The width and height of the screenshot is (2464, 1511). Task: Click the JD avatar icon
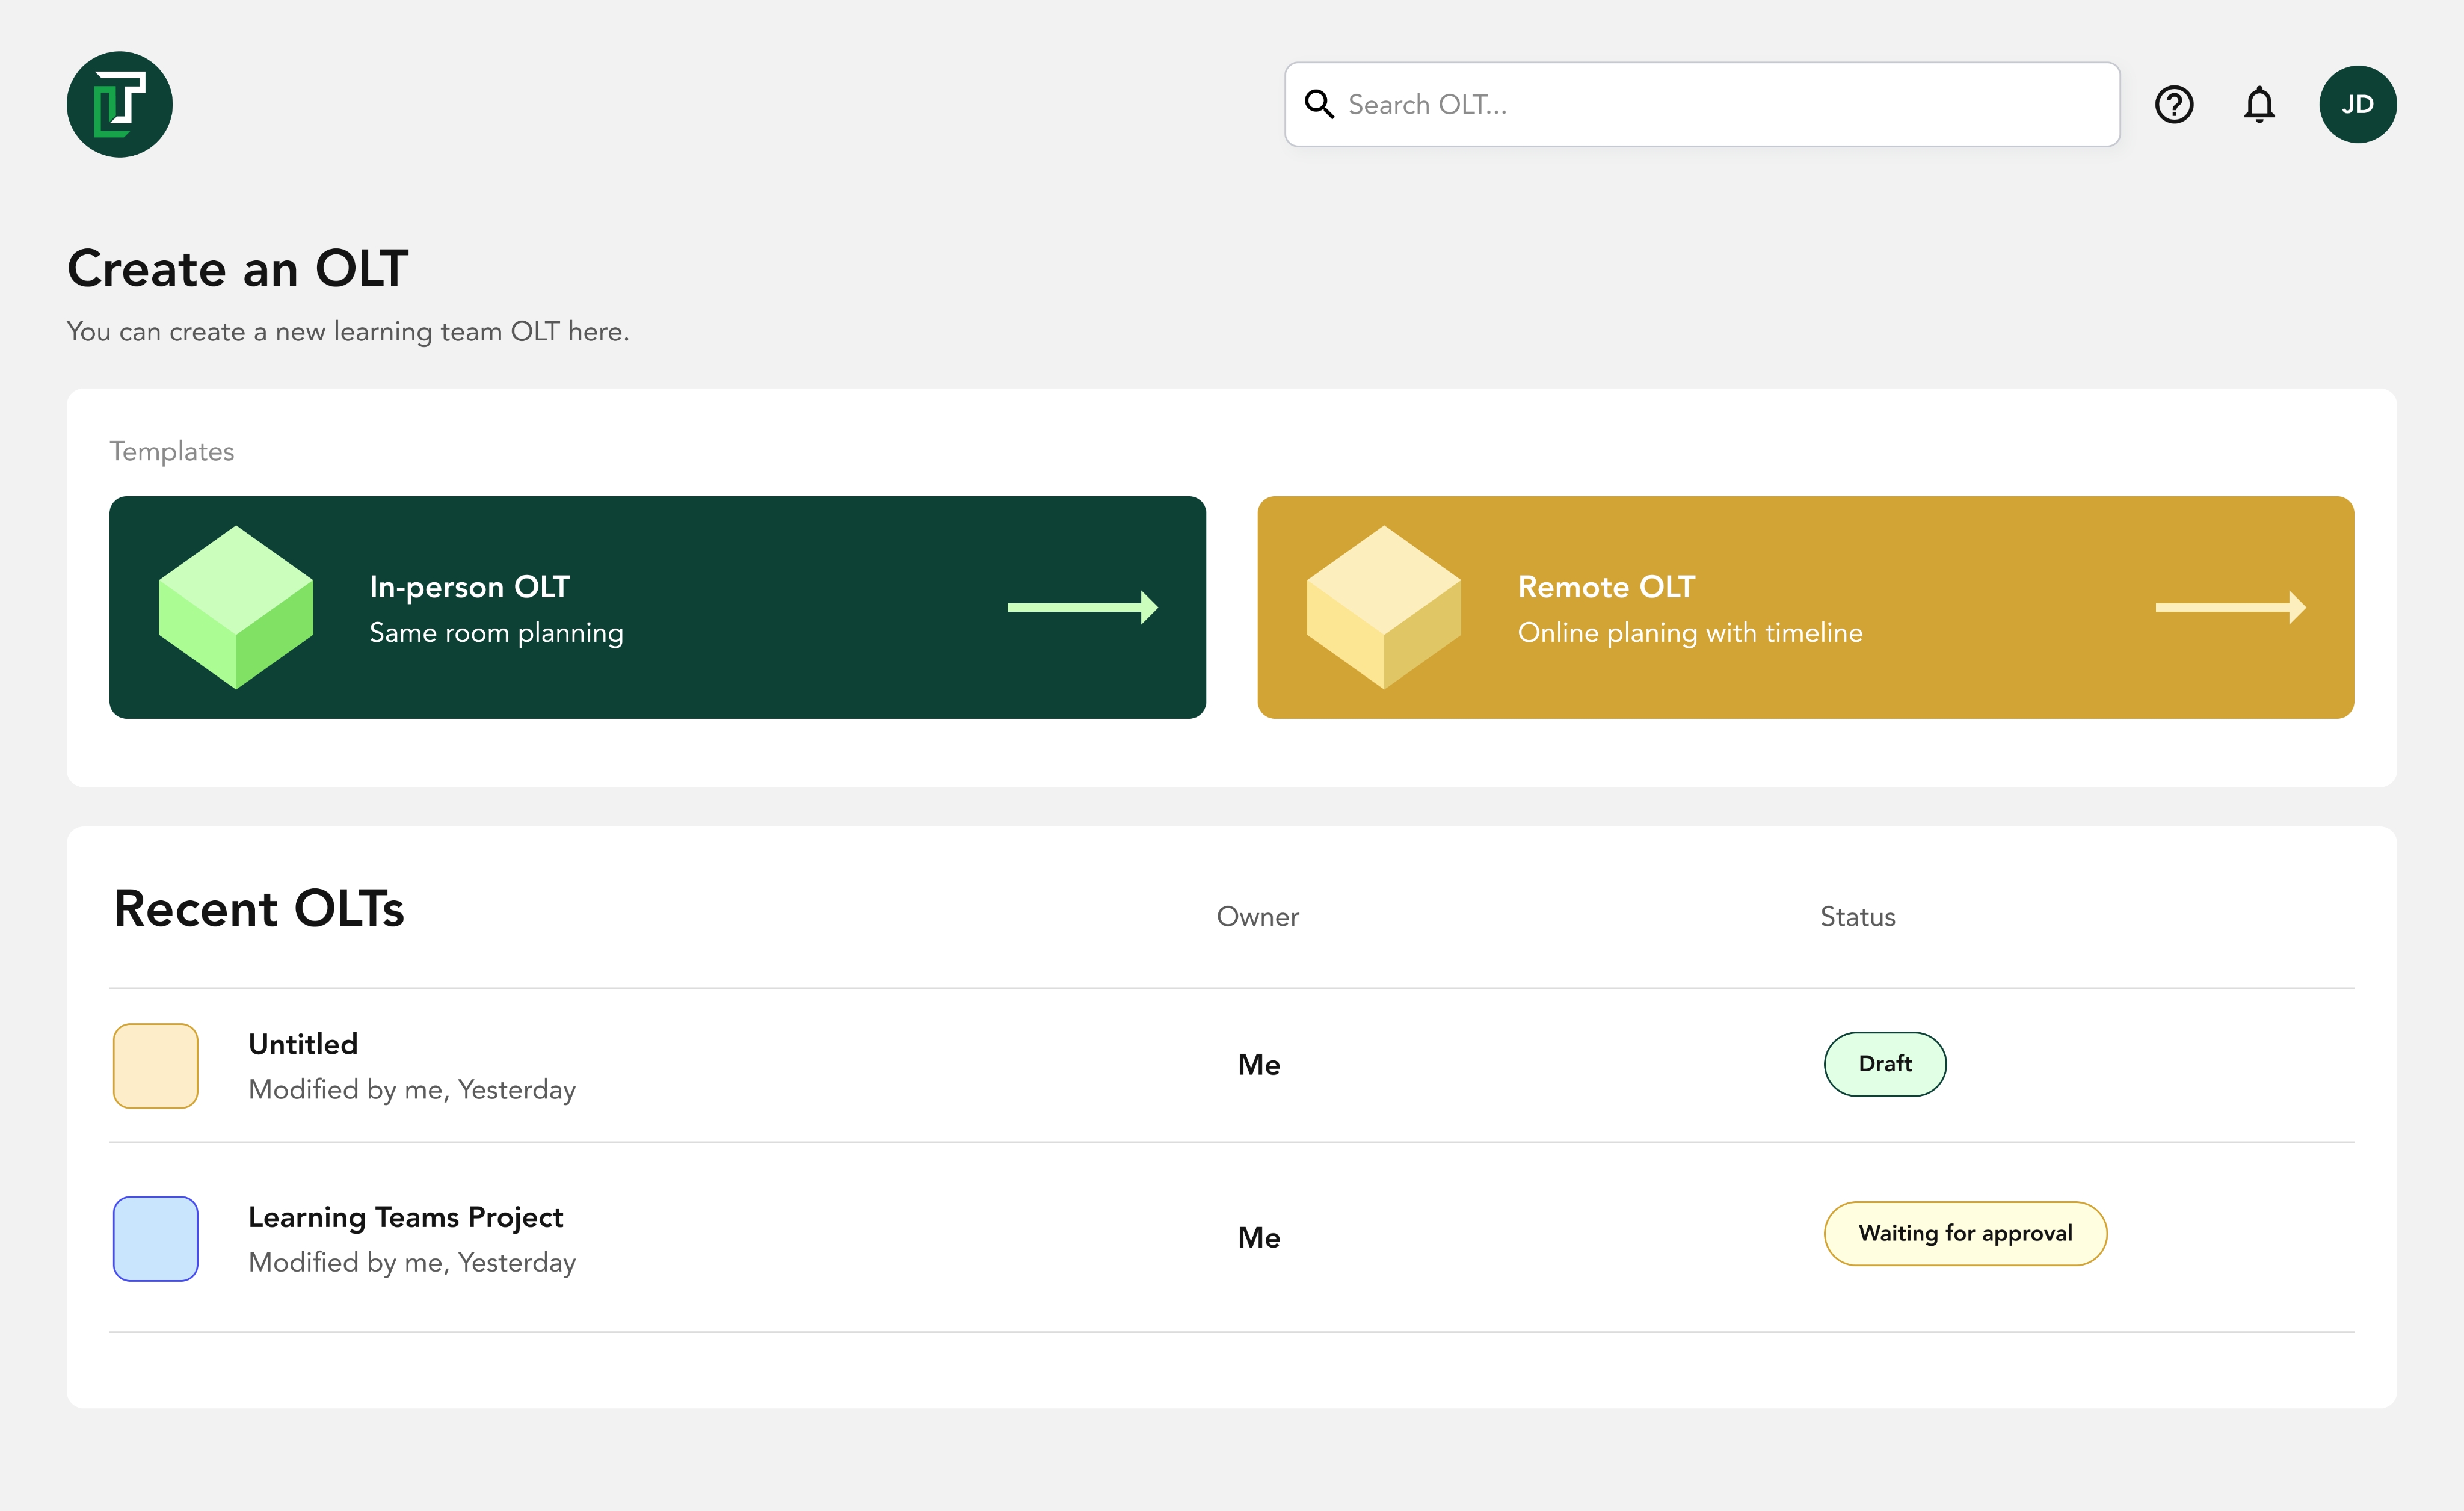click(2357, 103)
